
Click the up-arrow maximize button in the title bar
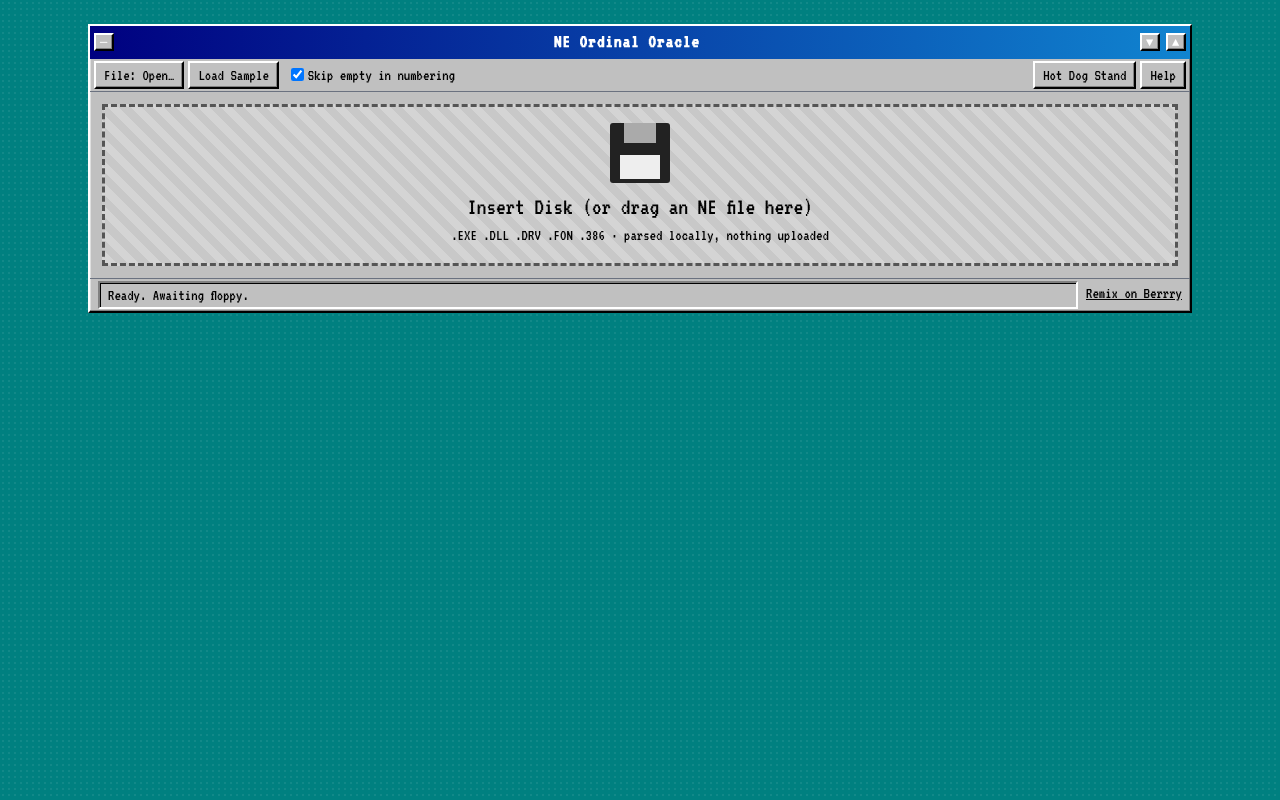click(1176, 42)
